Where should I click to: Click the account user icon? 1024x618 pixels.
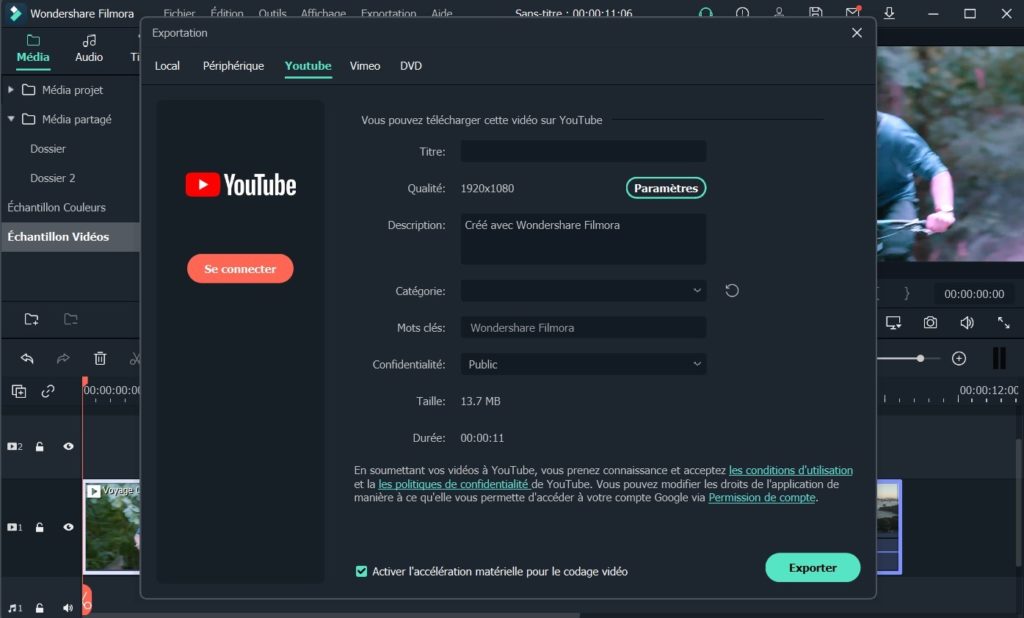click(779, 12)
